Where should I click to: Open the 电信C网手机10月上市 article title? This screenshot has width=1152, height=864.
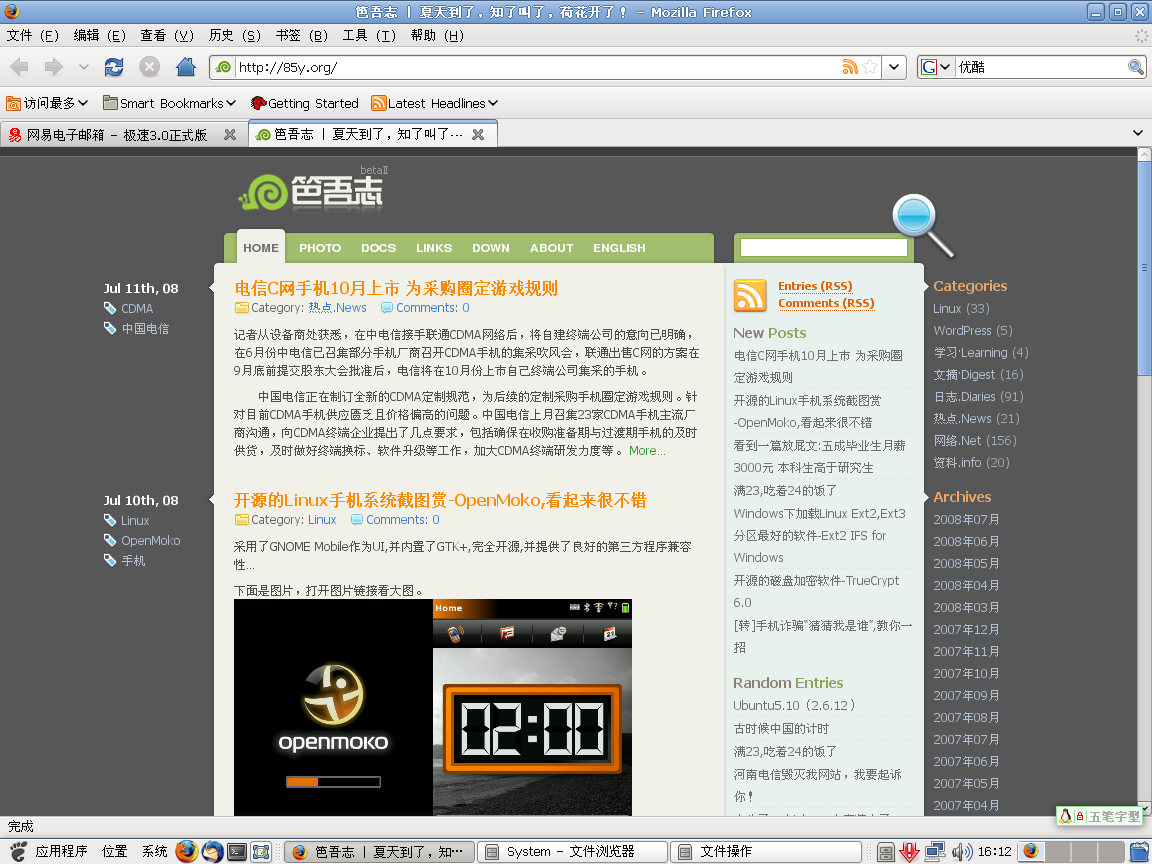point(396,288)
